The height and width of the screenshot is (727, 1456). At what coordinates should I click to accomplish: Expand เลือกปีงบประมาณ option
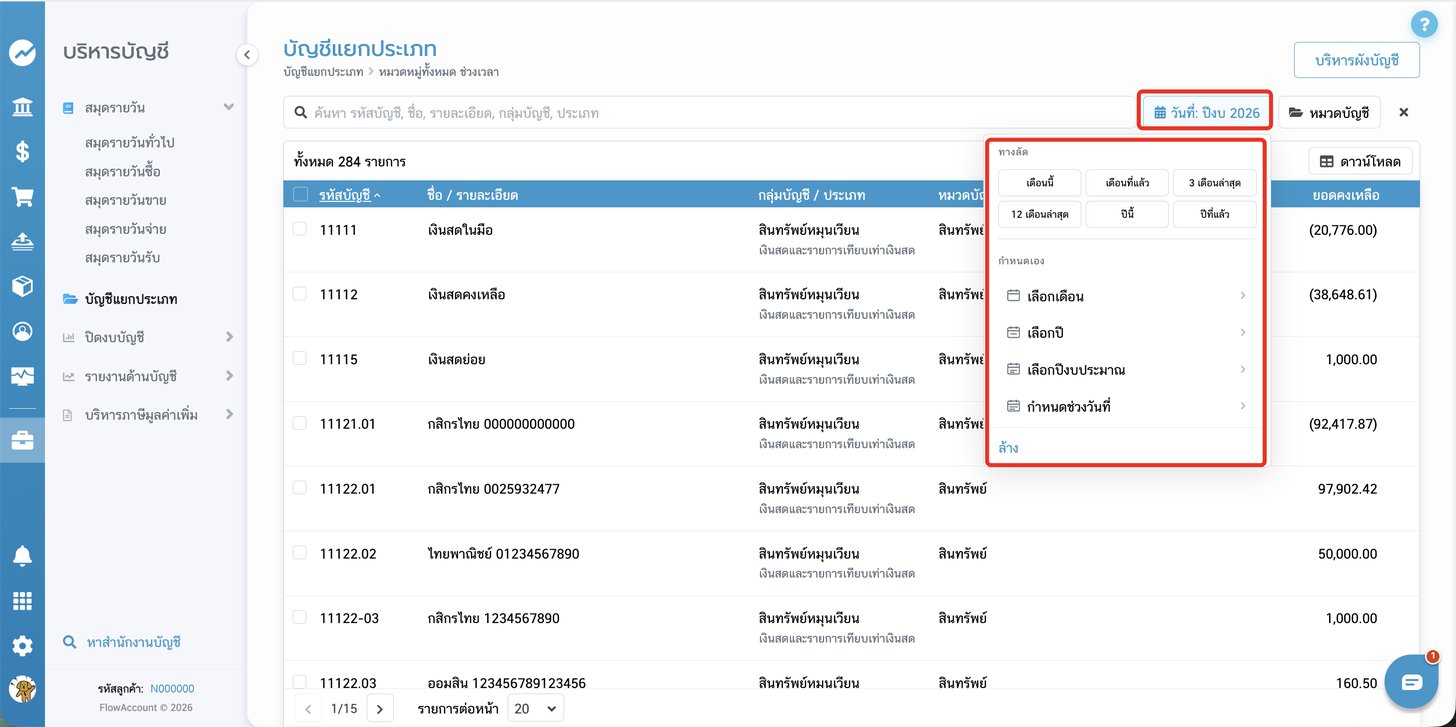1126,370
